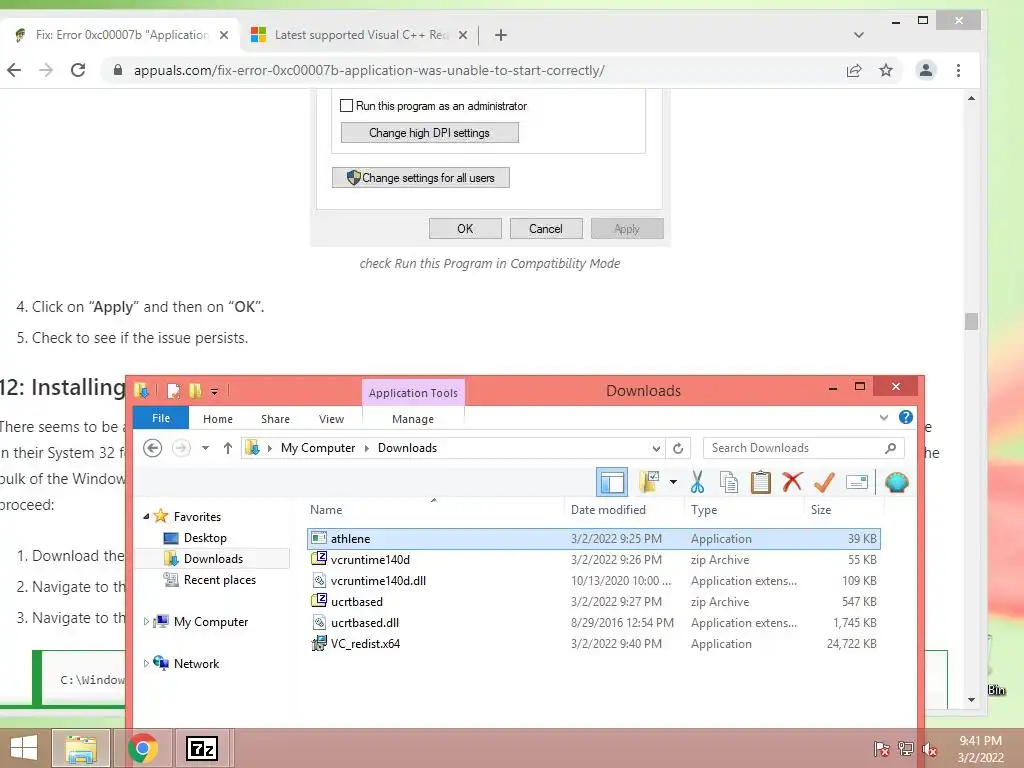Viewport: 1024px width, 768px height.
Task: Expand the Explorer ribbon chevron
Action: tap(884, 417)
